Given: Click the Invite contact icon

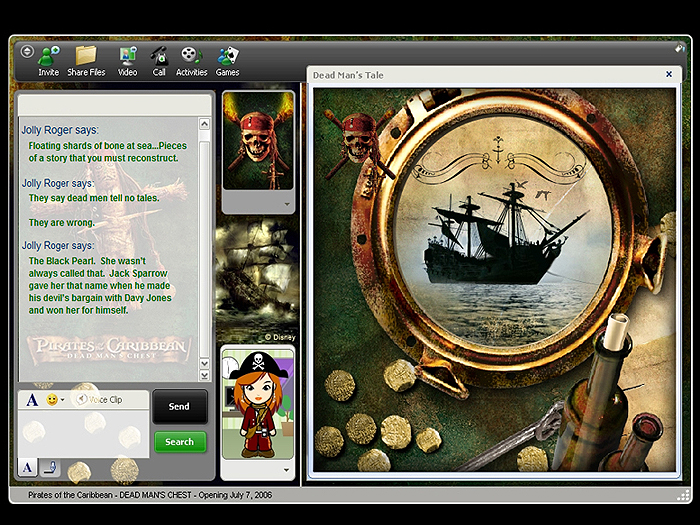Looking at the screenshot, I should click(x=48, y=61).
